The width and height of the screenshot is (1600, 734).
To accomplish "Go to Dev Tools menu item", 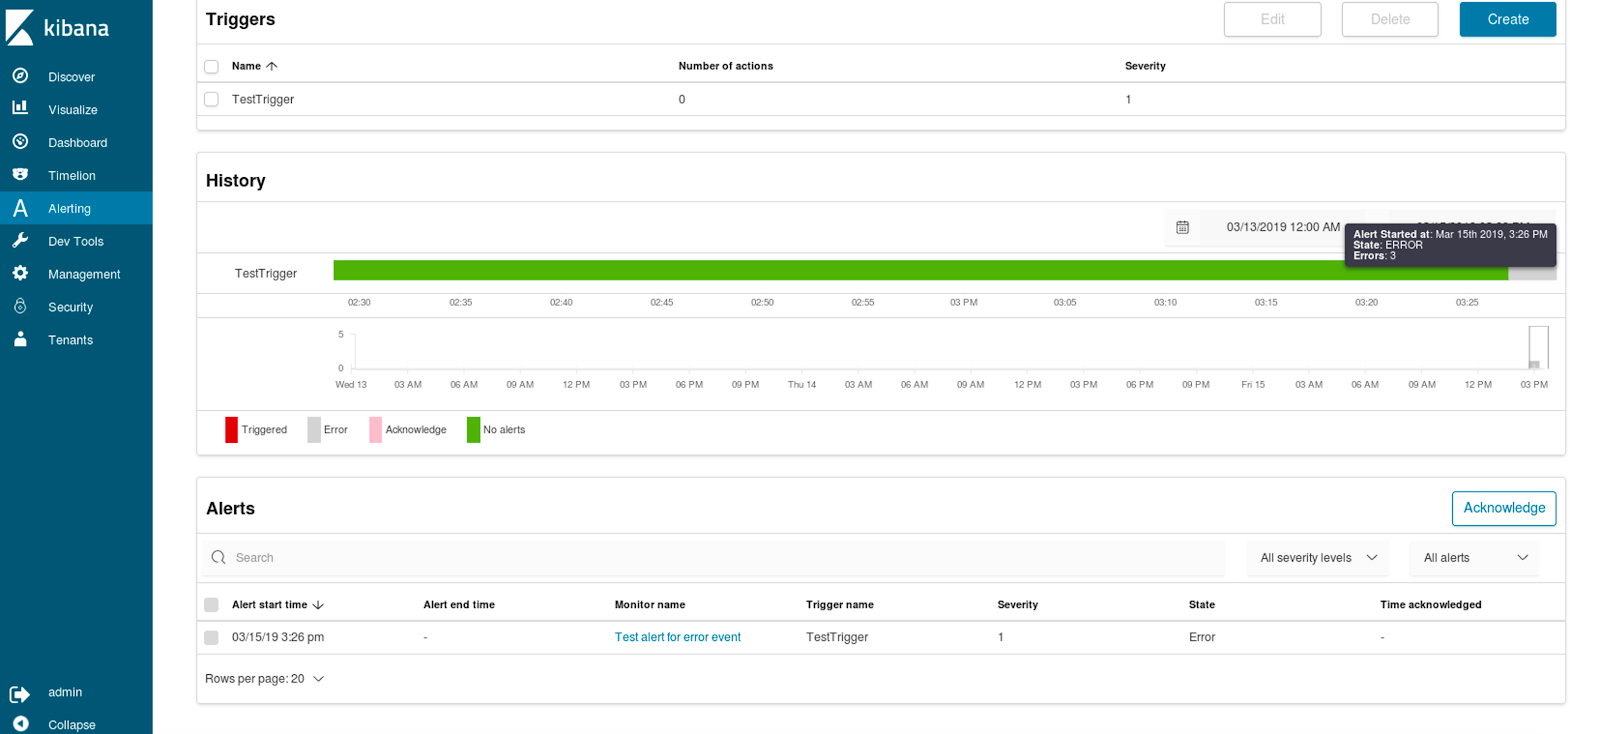I will [76, 241].
